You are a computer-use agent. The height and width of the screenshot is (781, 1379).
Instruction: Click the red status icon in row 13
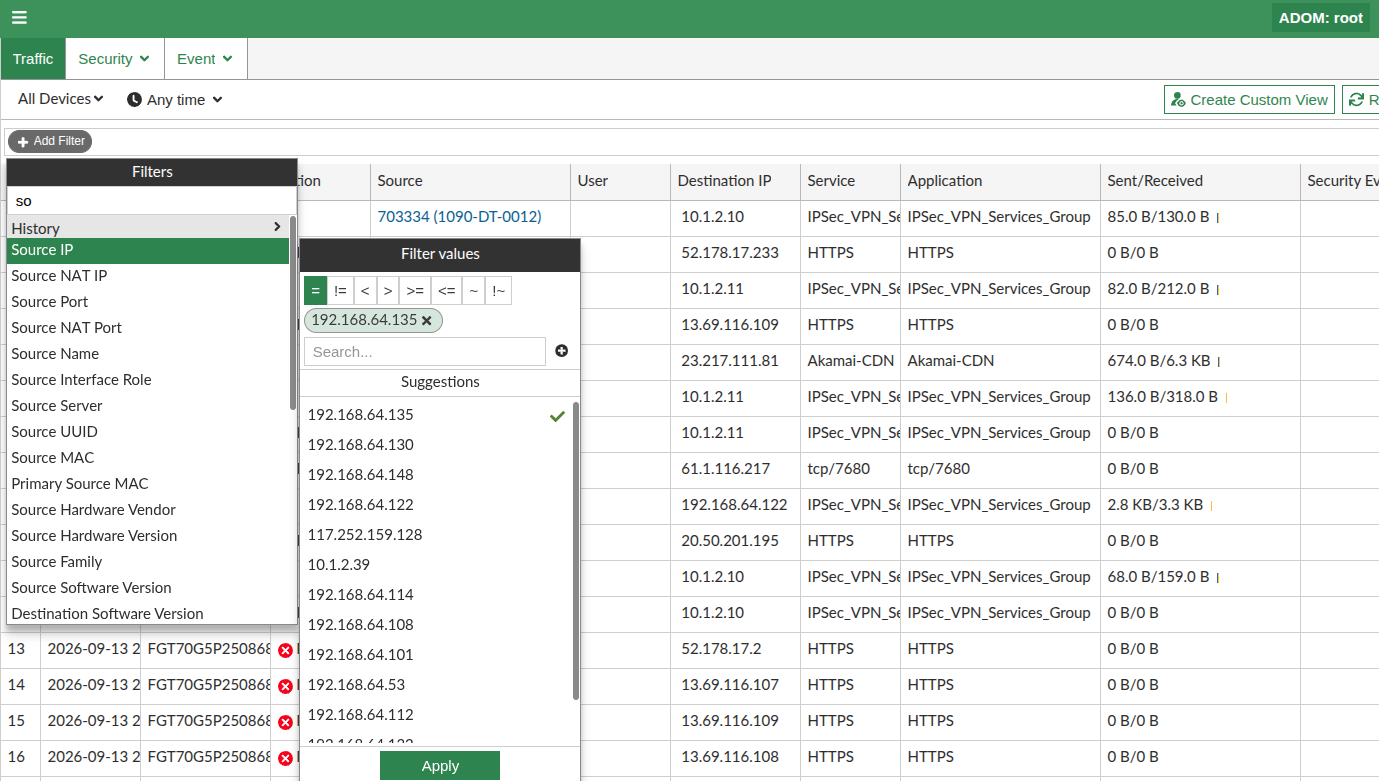285,650
